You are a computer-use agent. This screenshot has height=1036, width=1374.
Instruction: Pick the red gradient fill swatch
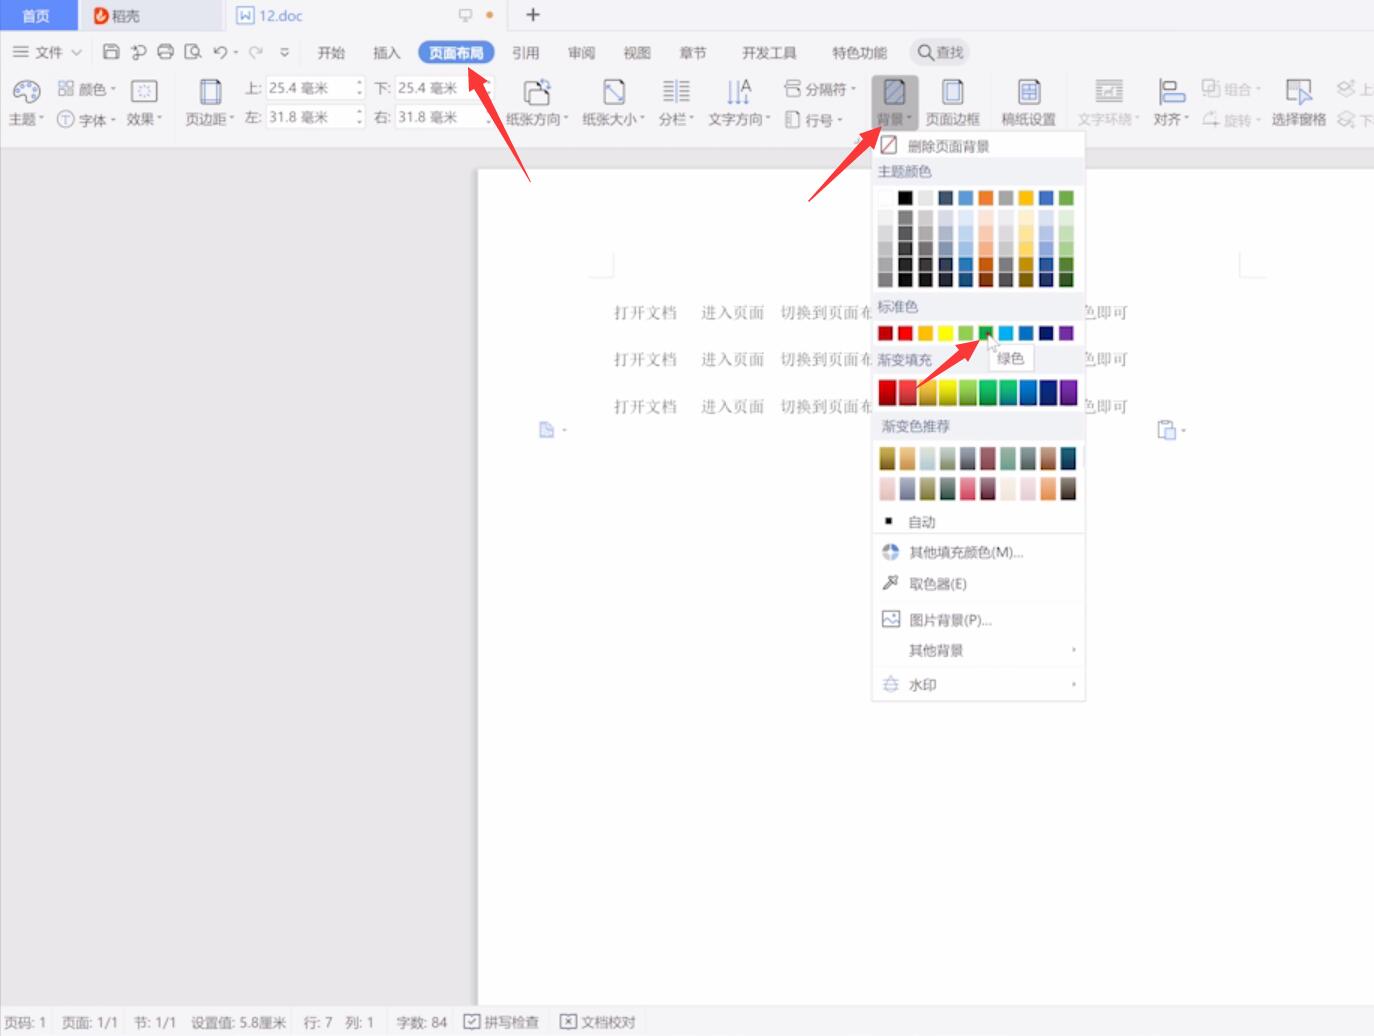pos(887,393)
